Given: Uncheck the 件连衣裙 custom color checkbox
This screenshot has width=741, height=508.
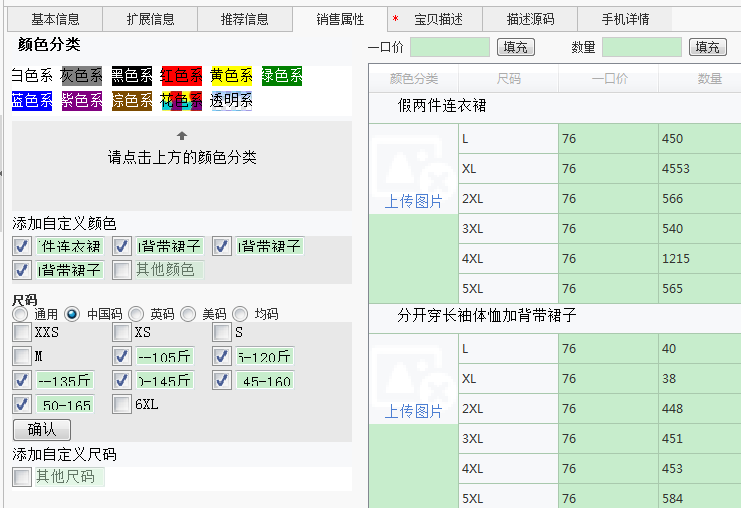Looking at the screenshot, I should (x=22, y=246).
